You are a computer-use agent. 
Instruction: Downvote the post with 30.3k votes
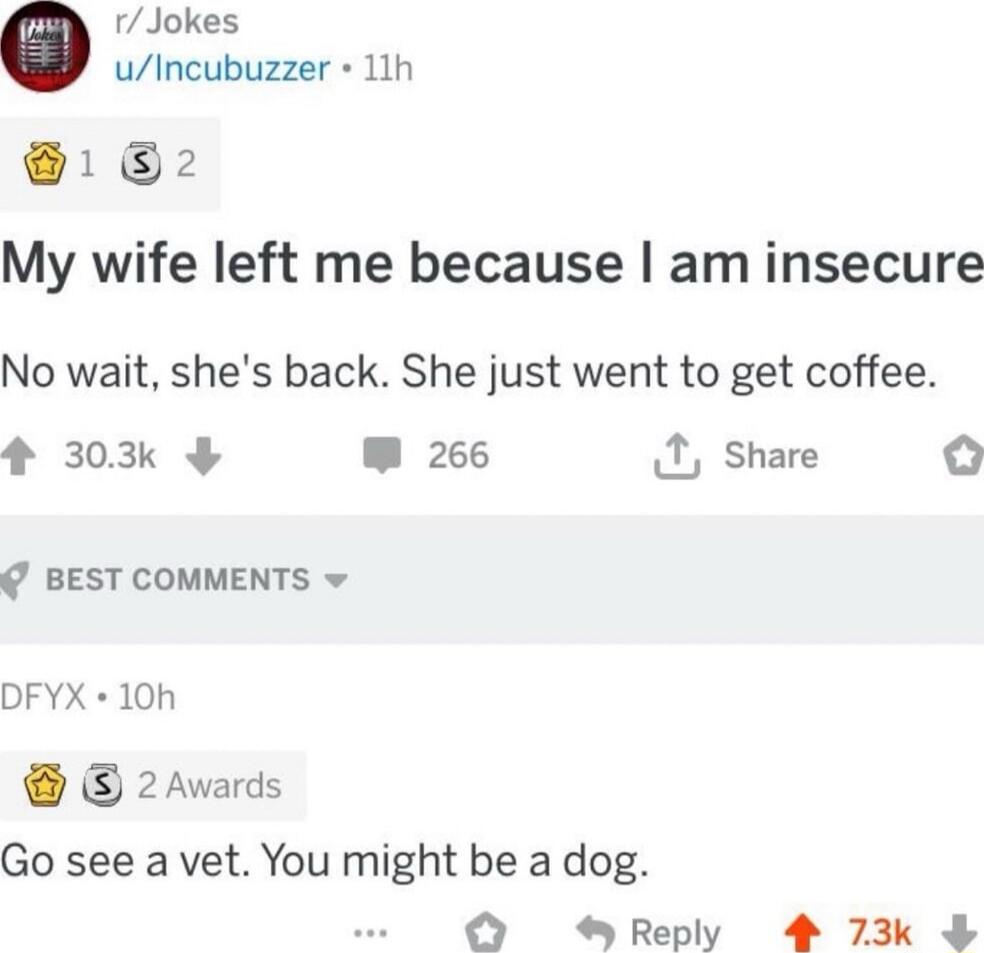(x=204, y=456)
